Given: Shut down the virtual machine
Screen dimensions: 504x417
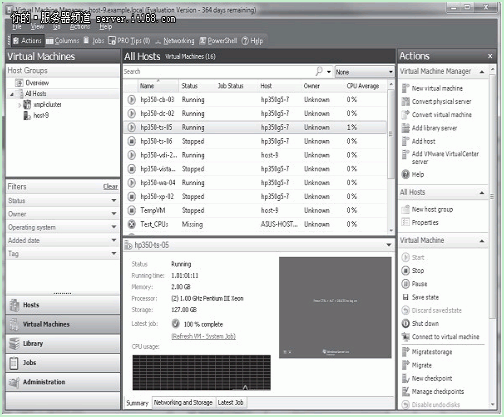Looking at the screenshot, I should 420,323.
